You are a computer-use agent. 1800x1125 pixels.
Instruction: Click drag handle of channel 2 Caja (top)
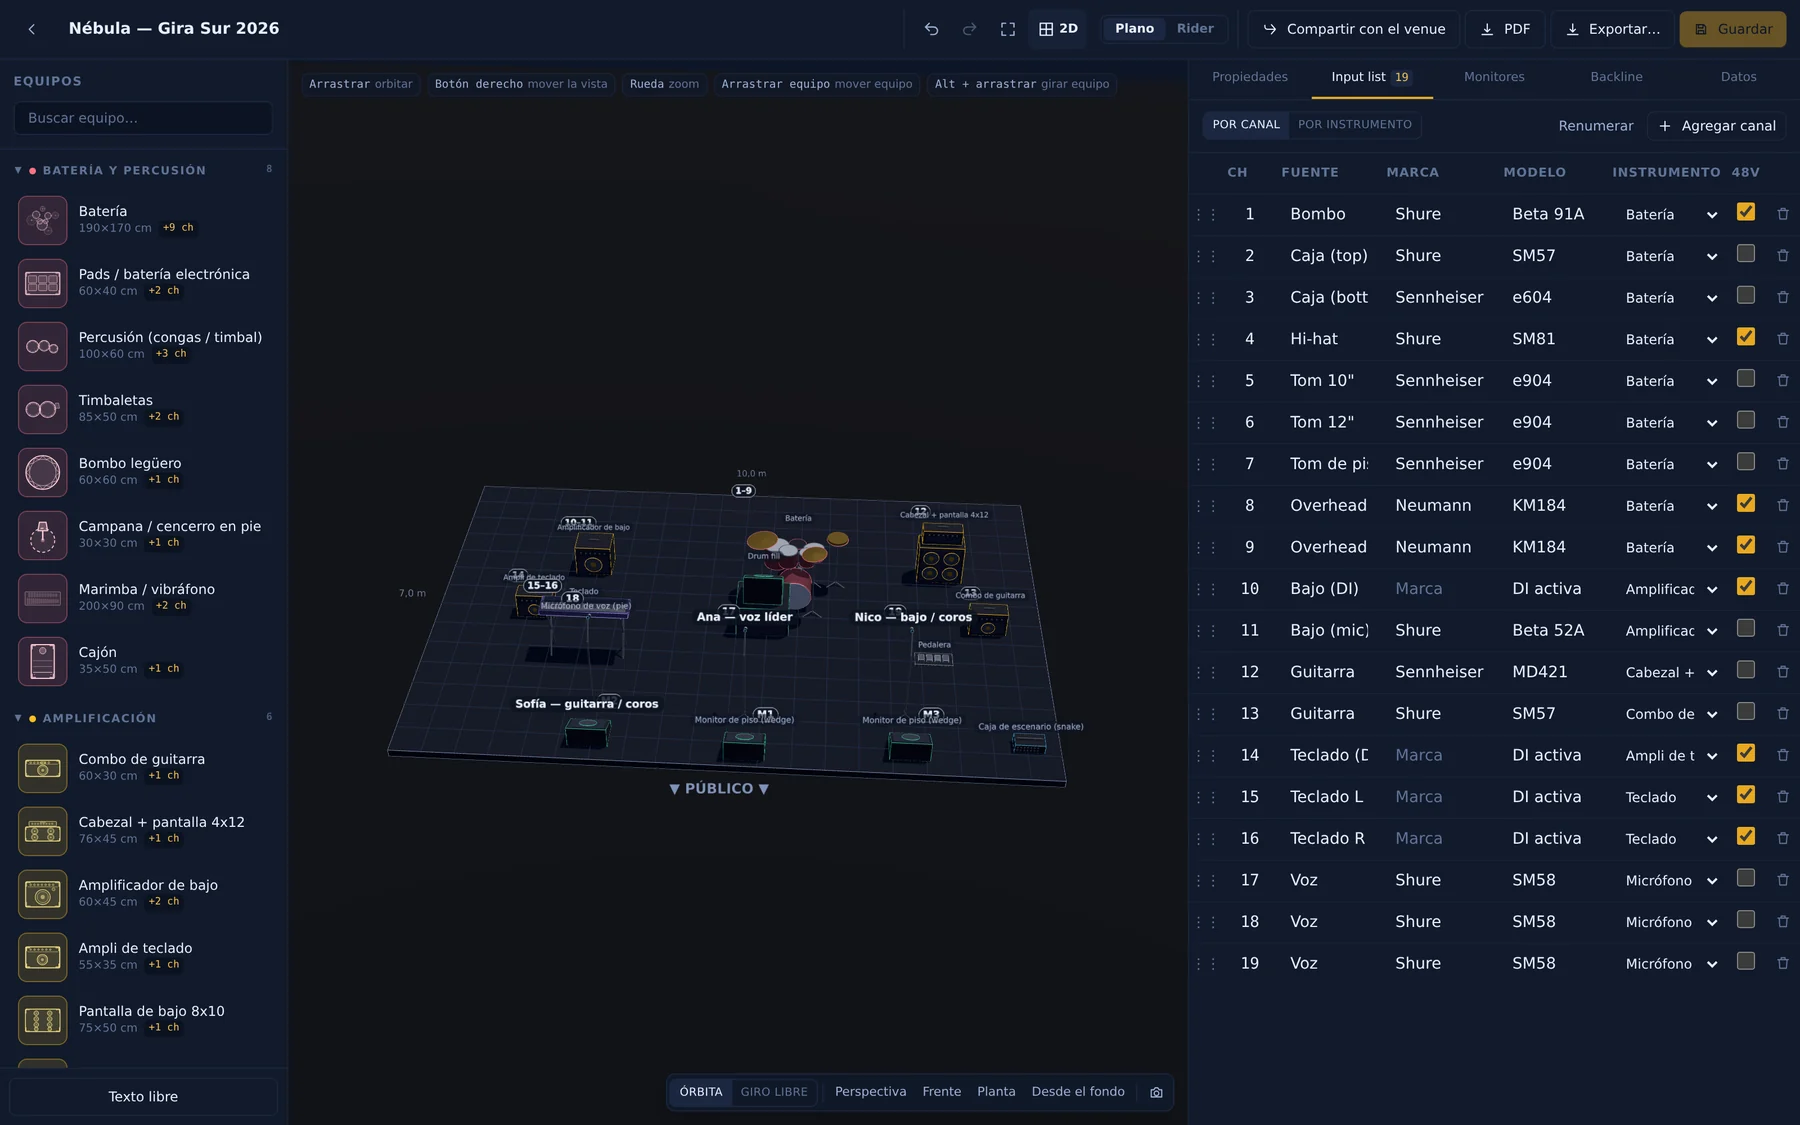pyautogui.click(x=1206, y=256)
